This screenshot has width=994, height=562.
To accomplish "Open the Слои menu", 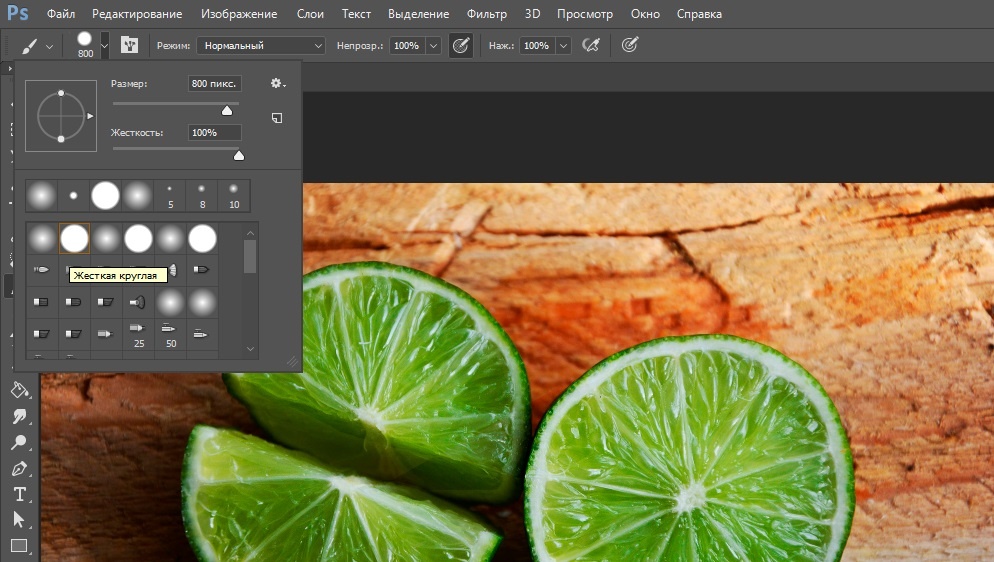I will coord(310,14).
